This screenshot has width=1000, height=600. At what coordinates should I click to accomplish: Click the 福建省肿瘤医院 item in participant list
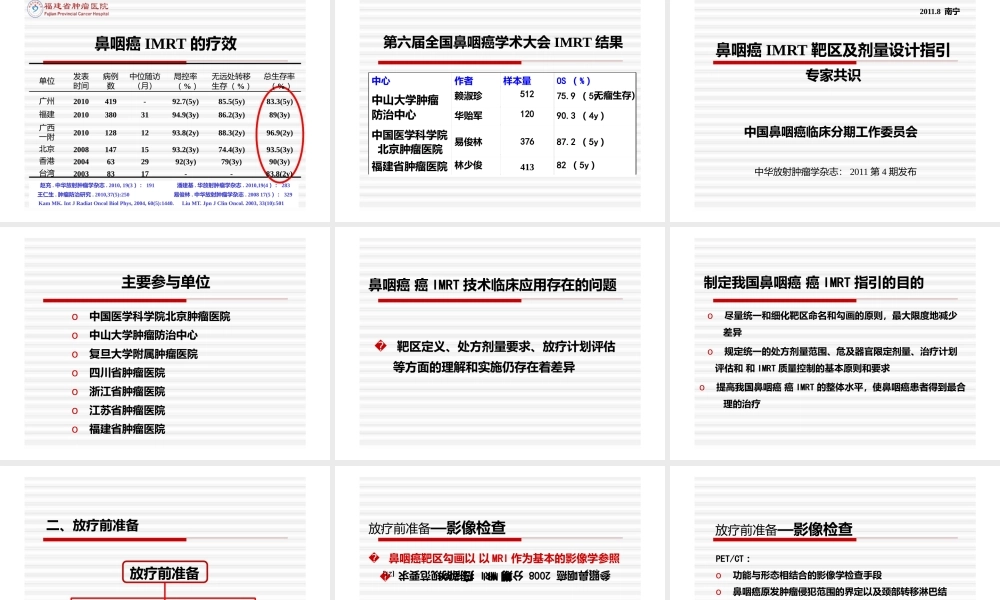(x=127, y=429)
